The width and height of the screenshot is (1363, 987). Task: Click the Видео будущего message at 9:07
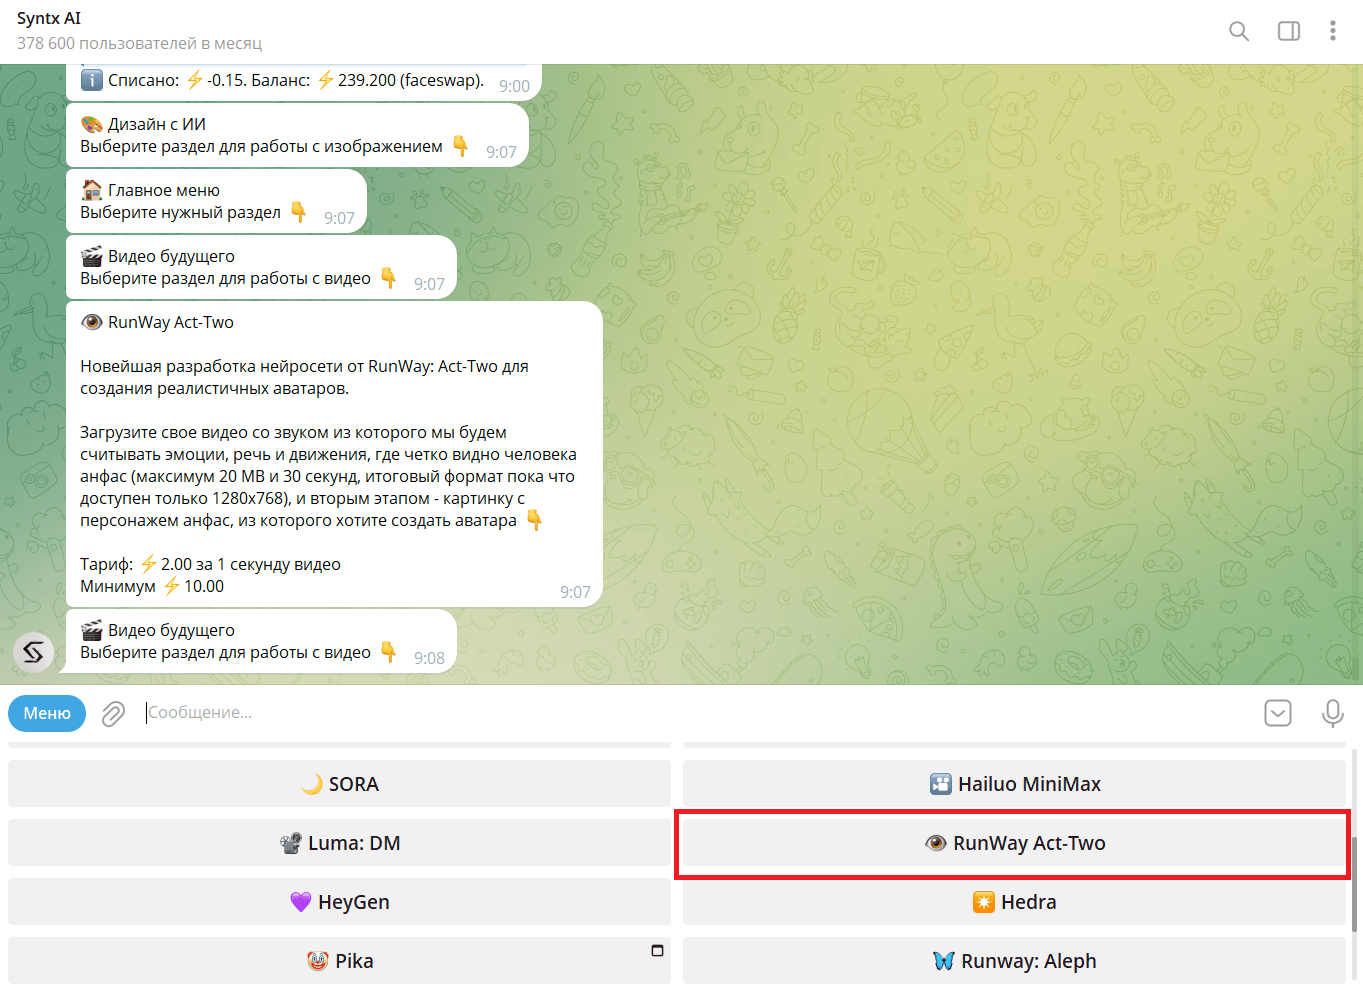coord(261,267)
